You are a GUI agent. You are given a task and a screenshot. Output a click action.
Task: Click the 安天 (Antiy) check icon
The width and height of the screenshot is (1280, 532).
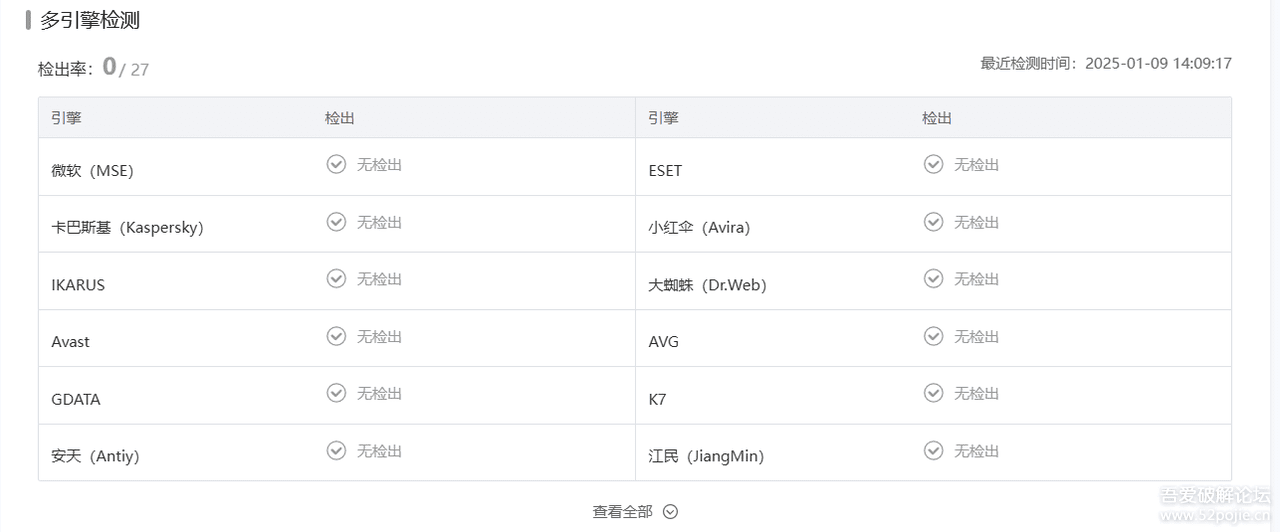[336, 451]
